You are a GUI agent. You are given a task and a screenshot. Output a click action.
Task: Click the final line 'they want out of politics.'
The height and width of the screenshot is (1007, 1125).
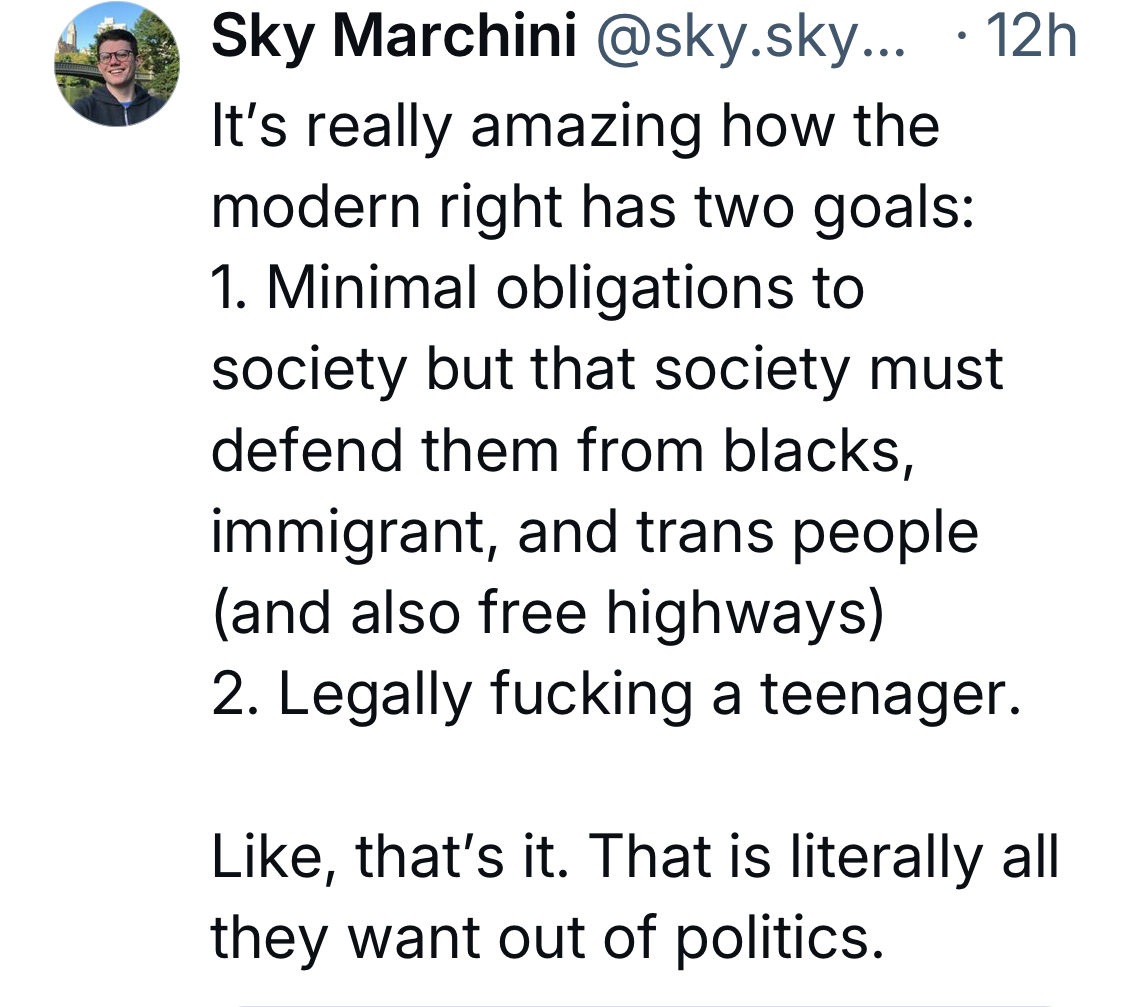pyautogui.click(x=547, y=938)
